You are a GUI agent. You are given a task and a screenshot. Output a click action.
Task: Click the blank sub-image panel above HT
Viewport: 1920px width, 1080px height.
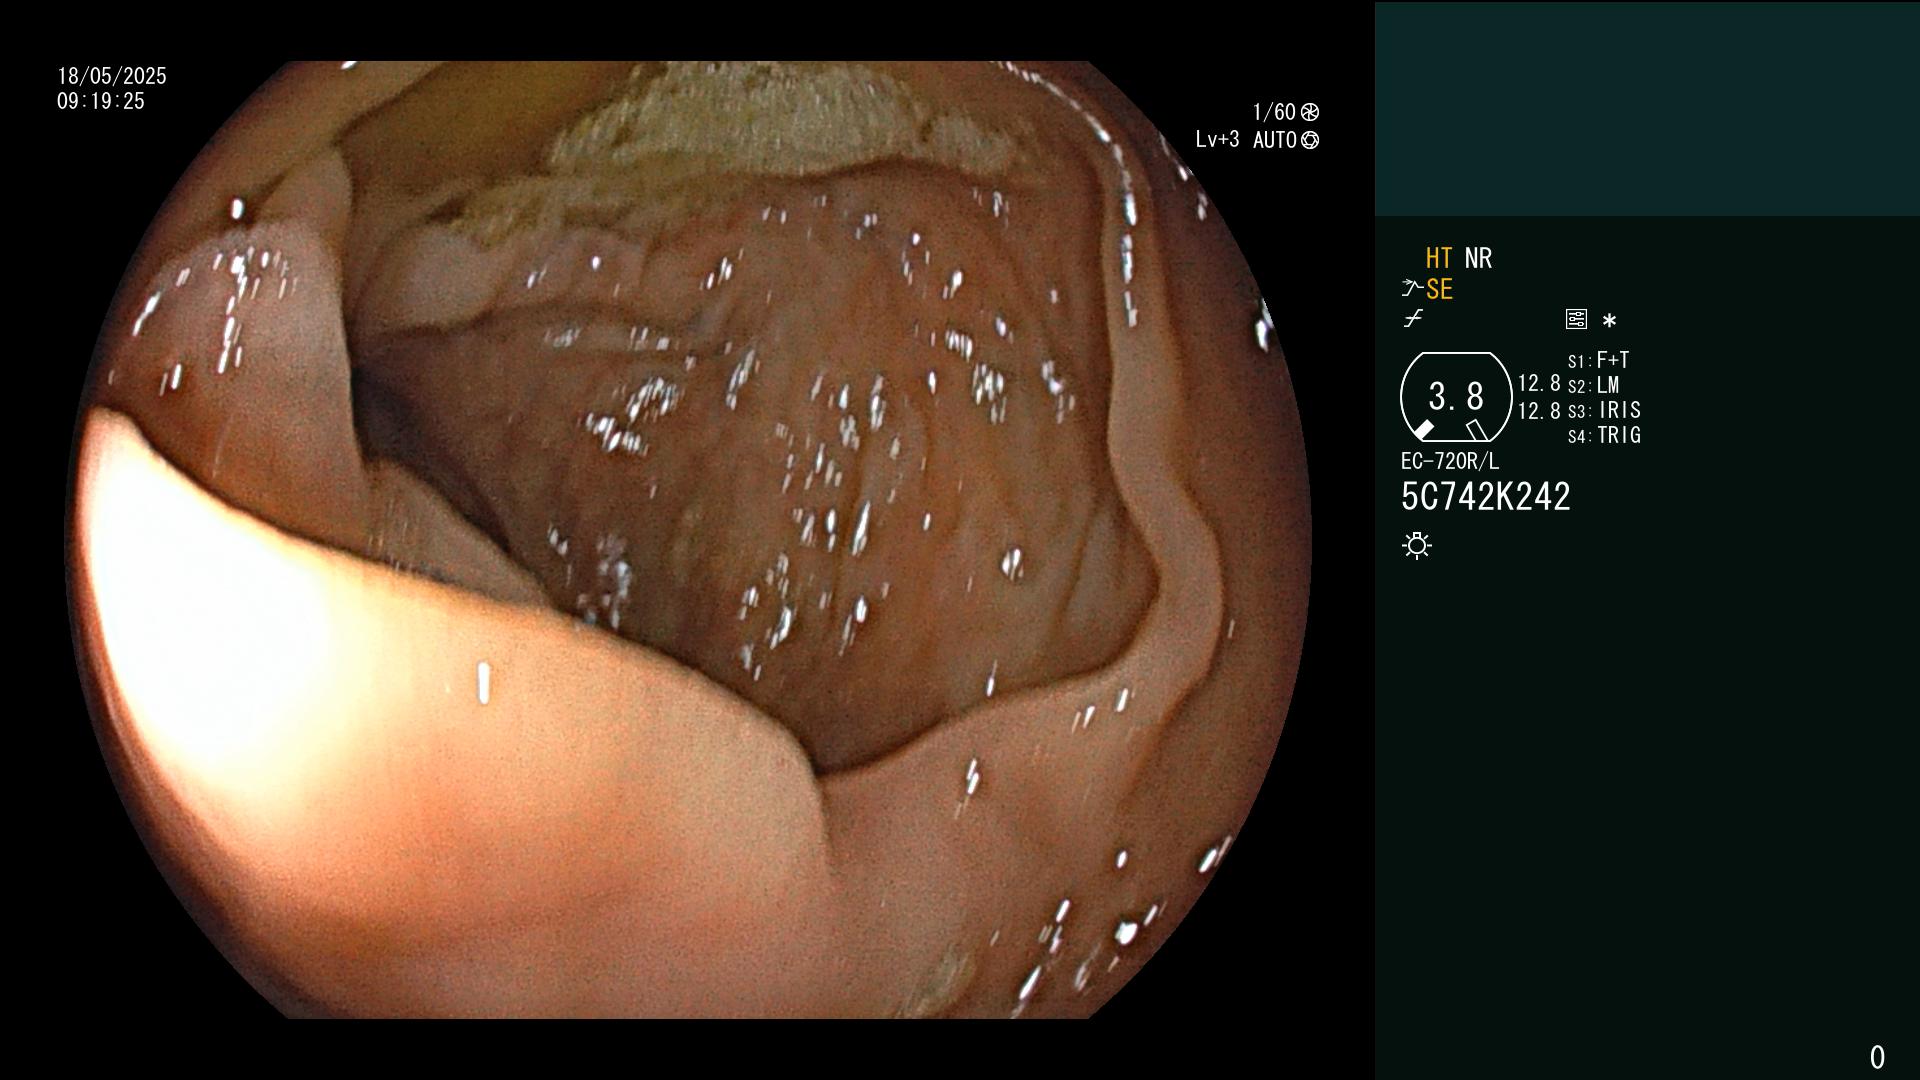pyautogui.click(x=1647, y=109)
